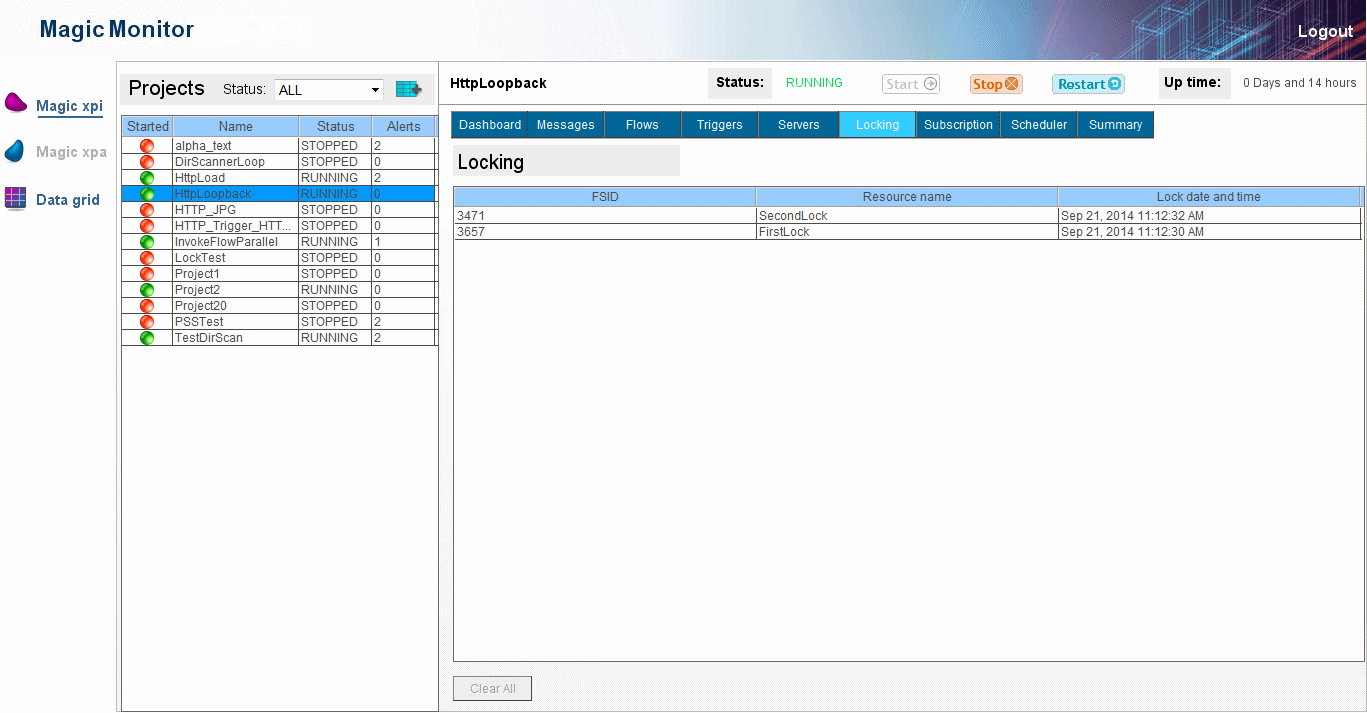This screenshot has width=1367, height=713.
Task: Select the HTTP_JPG project name
Action: [x=205, y=210]
